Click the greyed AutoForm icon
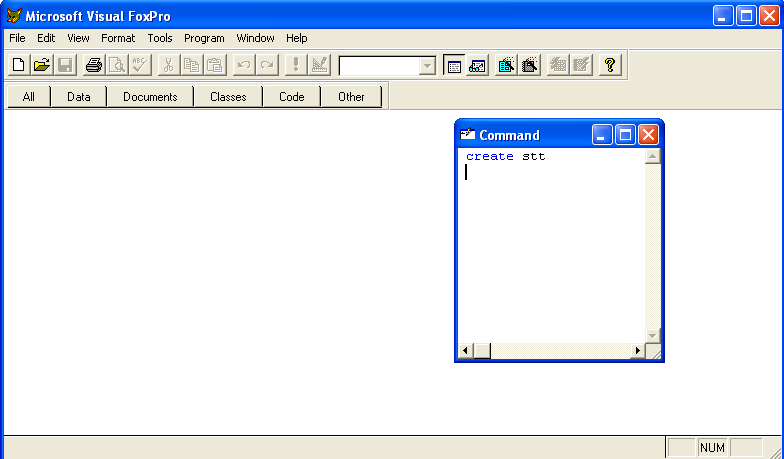This screenshot has width=784, height=459. (558, 65)
